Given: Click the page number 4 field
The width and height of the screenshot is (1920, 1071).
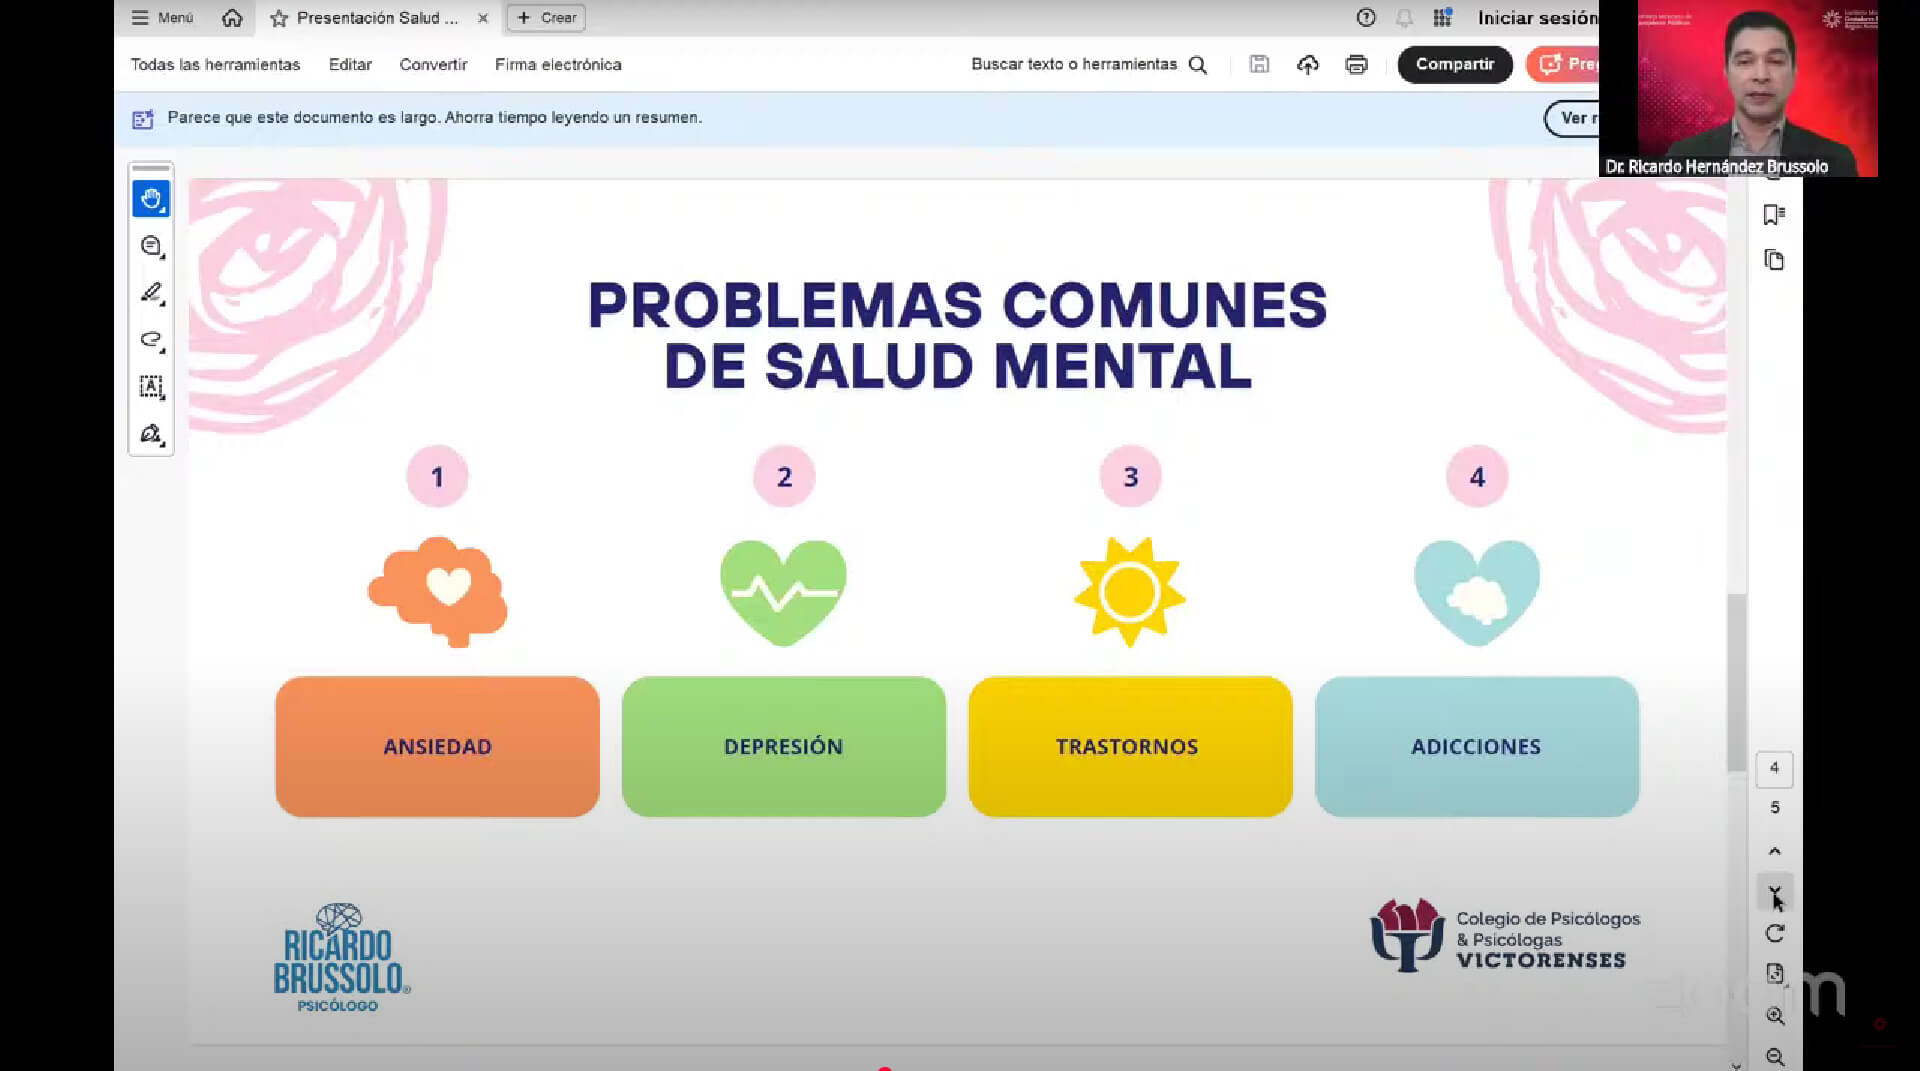Looking at the screenshot, I should pos(1774,768).
